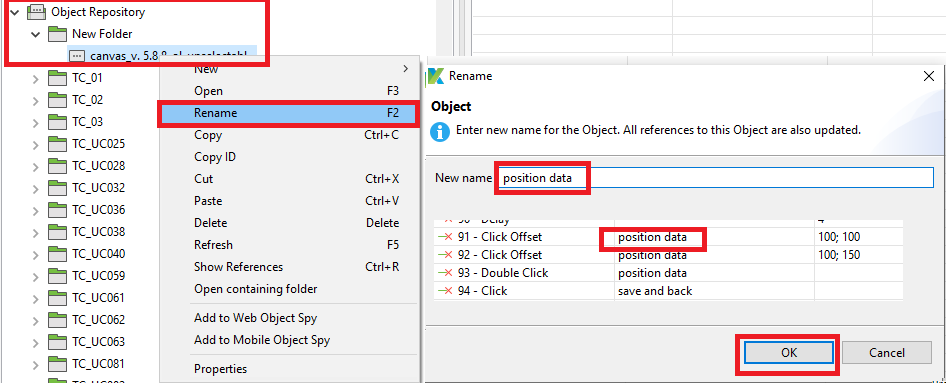Click the TC_01 folder icon
The width and height of the screenshot is (946, 383).
(x=57, y=78)
